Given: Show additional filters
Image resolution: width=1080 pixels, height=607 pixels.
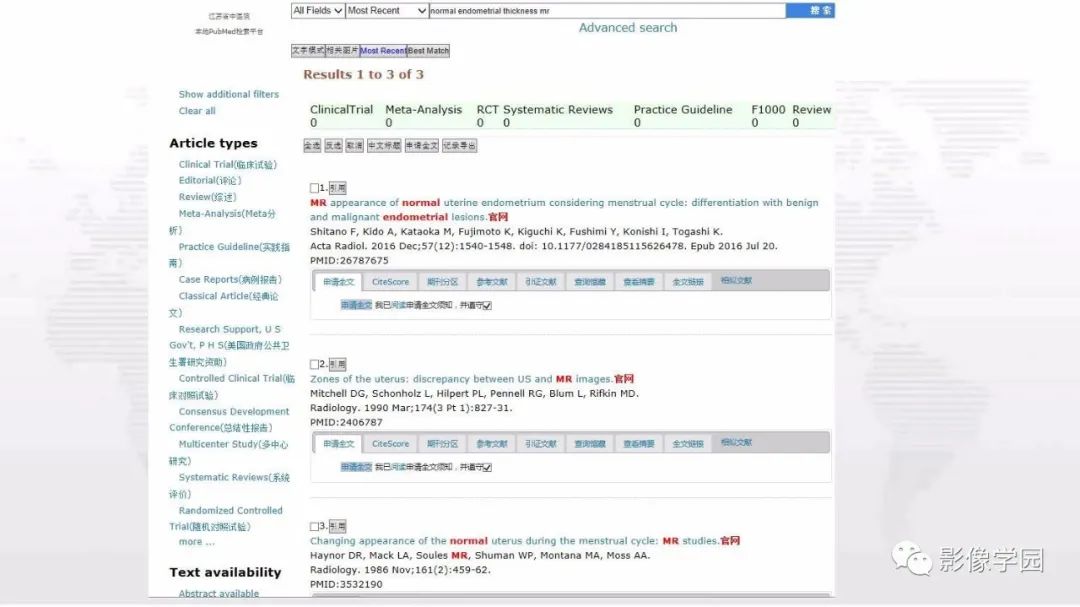Looking at the screenshot, I should point(229,94).
